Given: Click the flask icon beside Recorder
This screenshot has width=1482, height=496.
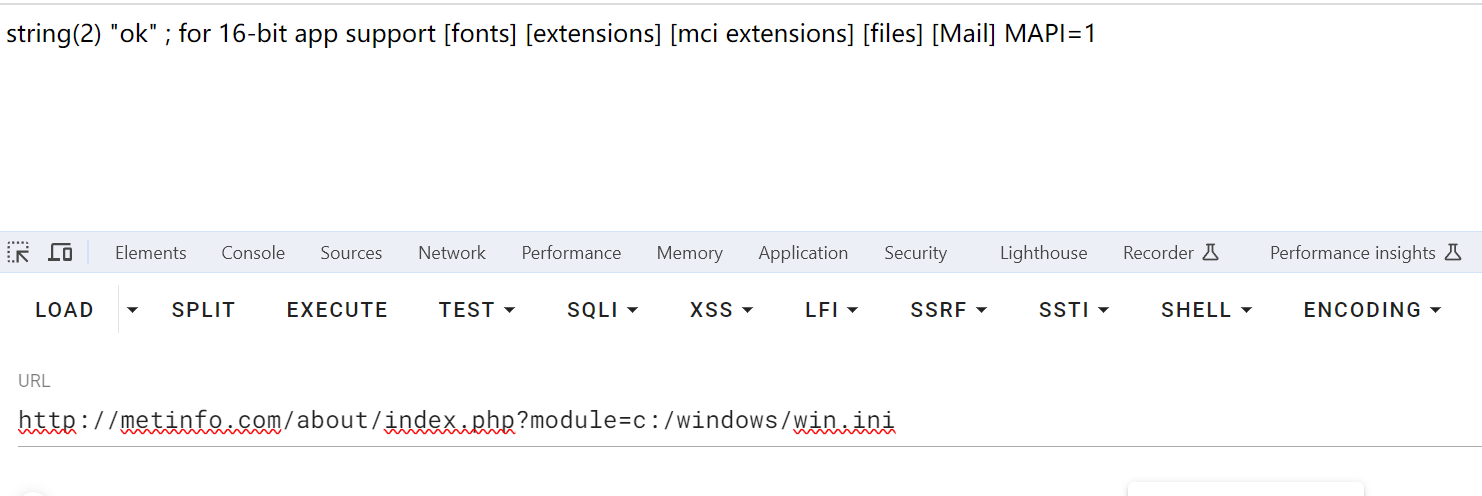Looking at the screenshot, I should click(x=1210, y=253).
